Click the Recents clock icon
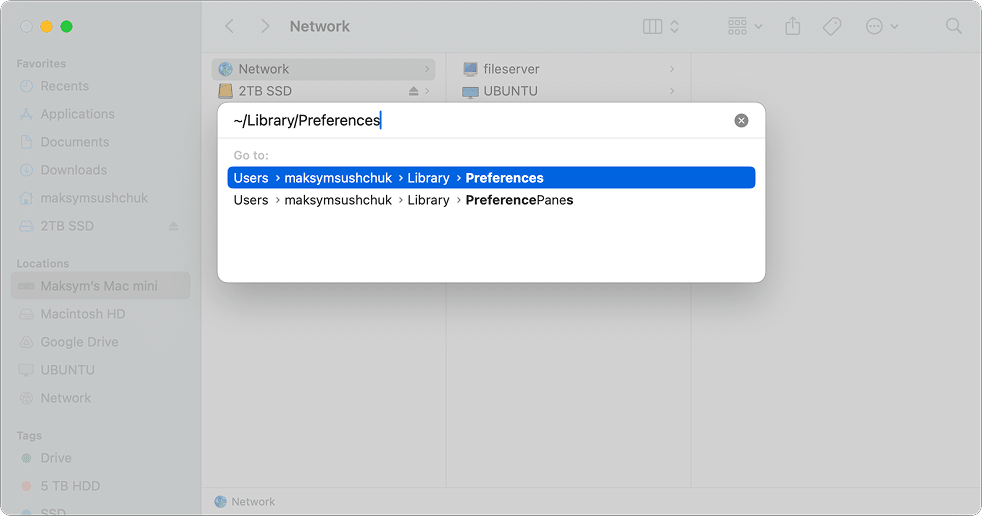 tap(26, 86)
